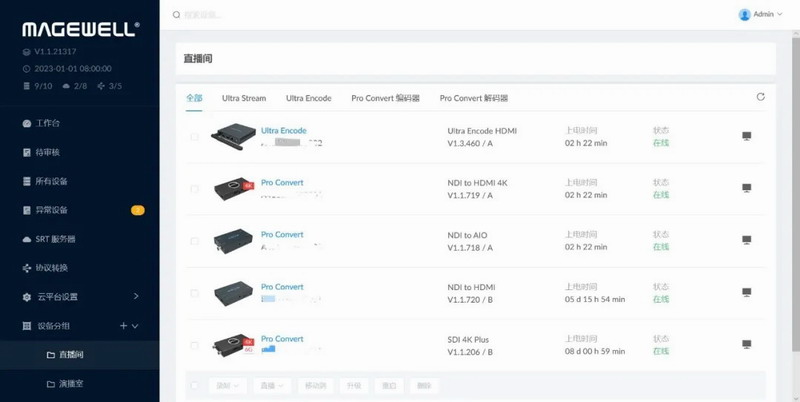Open 协议转换 in the sidebar
Viewport: 800px width, 402px height.
click(x=27, y=268)
